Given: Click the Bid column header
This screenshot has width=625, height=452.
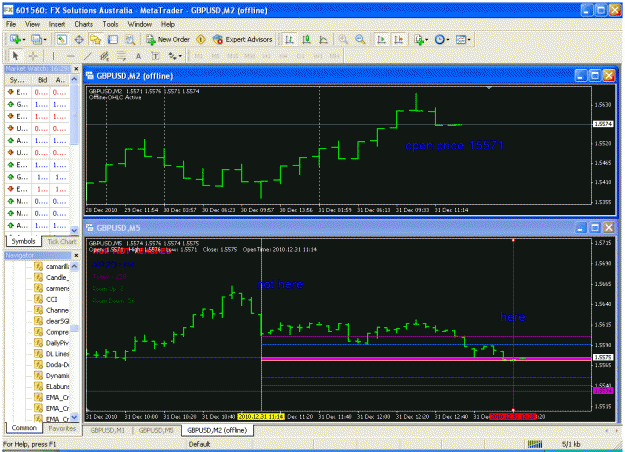Looking at the screenshot, I should point(43,80).
